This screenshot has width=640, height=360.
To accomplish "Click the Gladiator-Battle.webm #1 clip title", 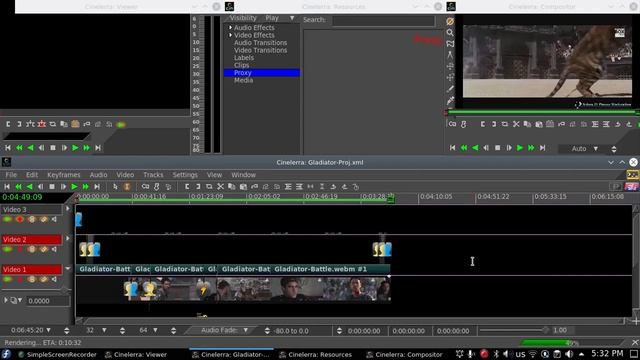I will click(x=320, y=269).
